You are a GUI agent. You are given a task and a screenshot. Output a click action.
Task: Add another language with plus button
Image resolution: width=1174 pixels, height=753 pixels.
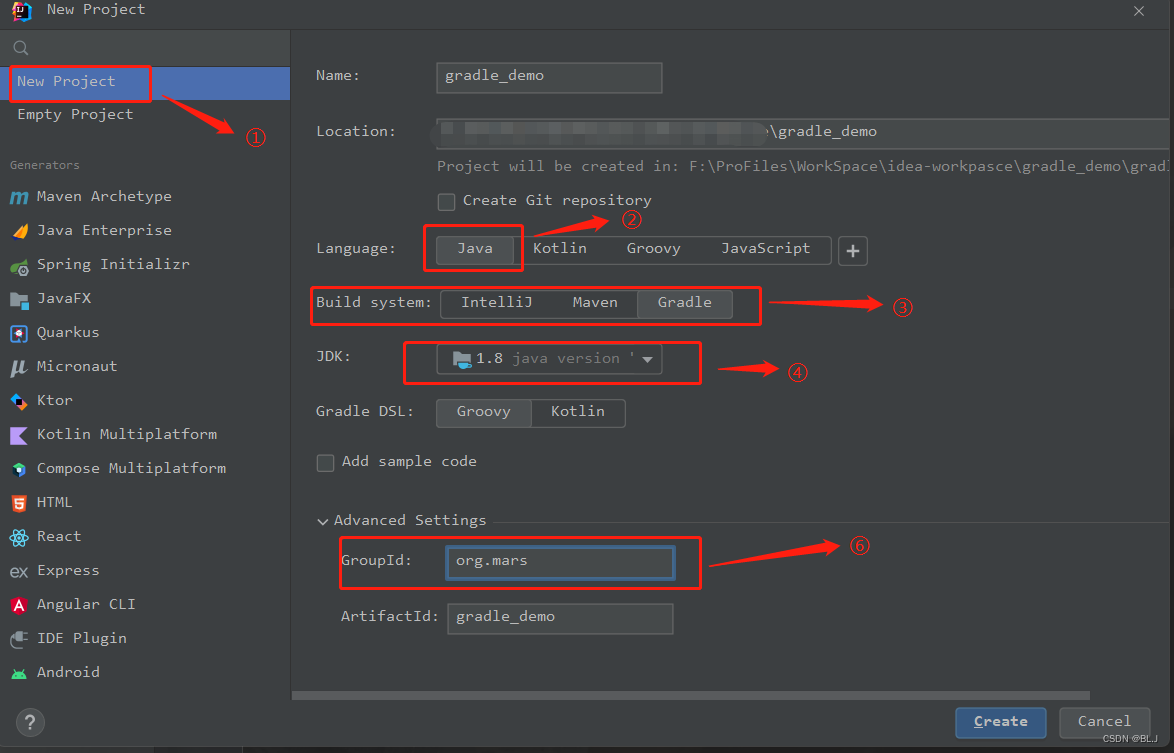tap(853, 251)
